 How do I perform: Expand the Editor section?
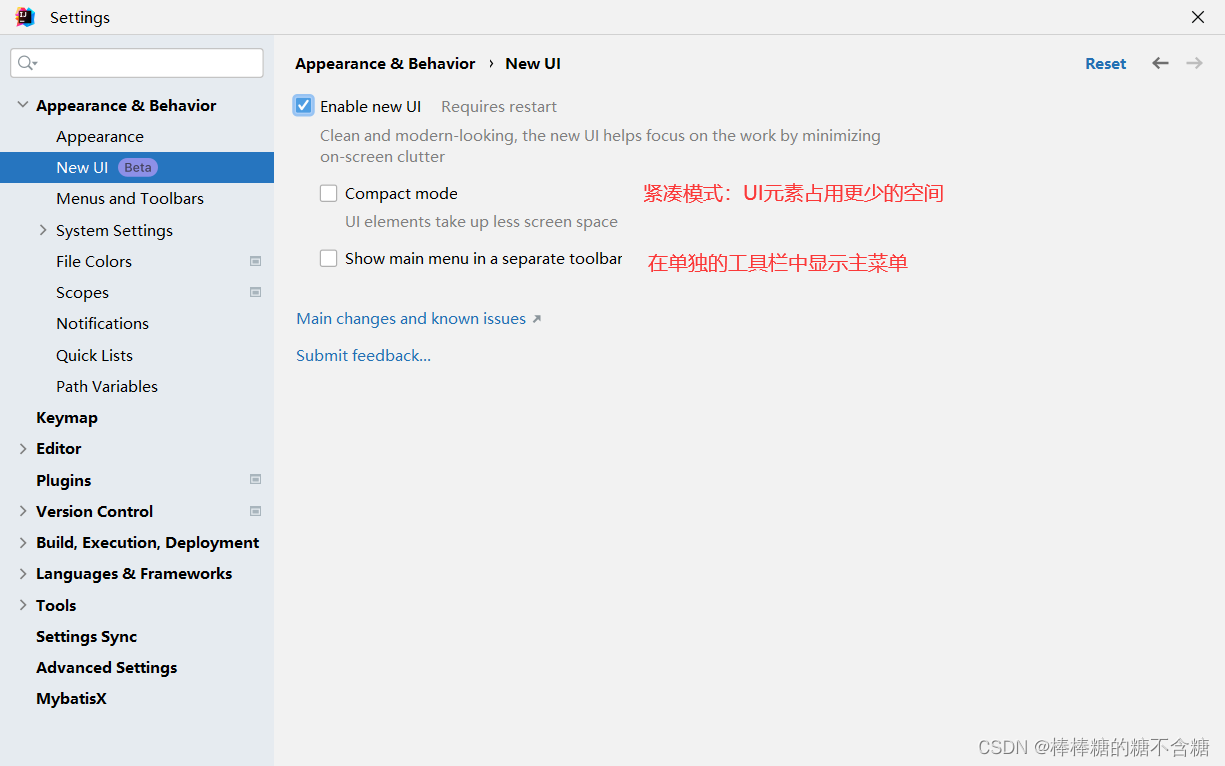(23, 449)
